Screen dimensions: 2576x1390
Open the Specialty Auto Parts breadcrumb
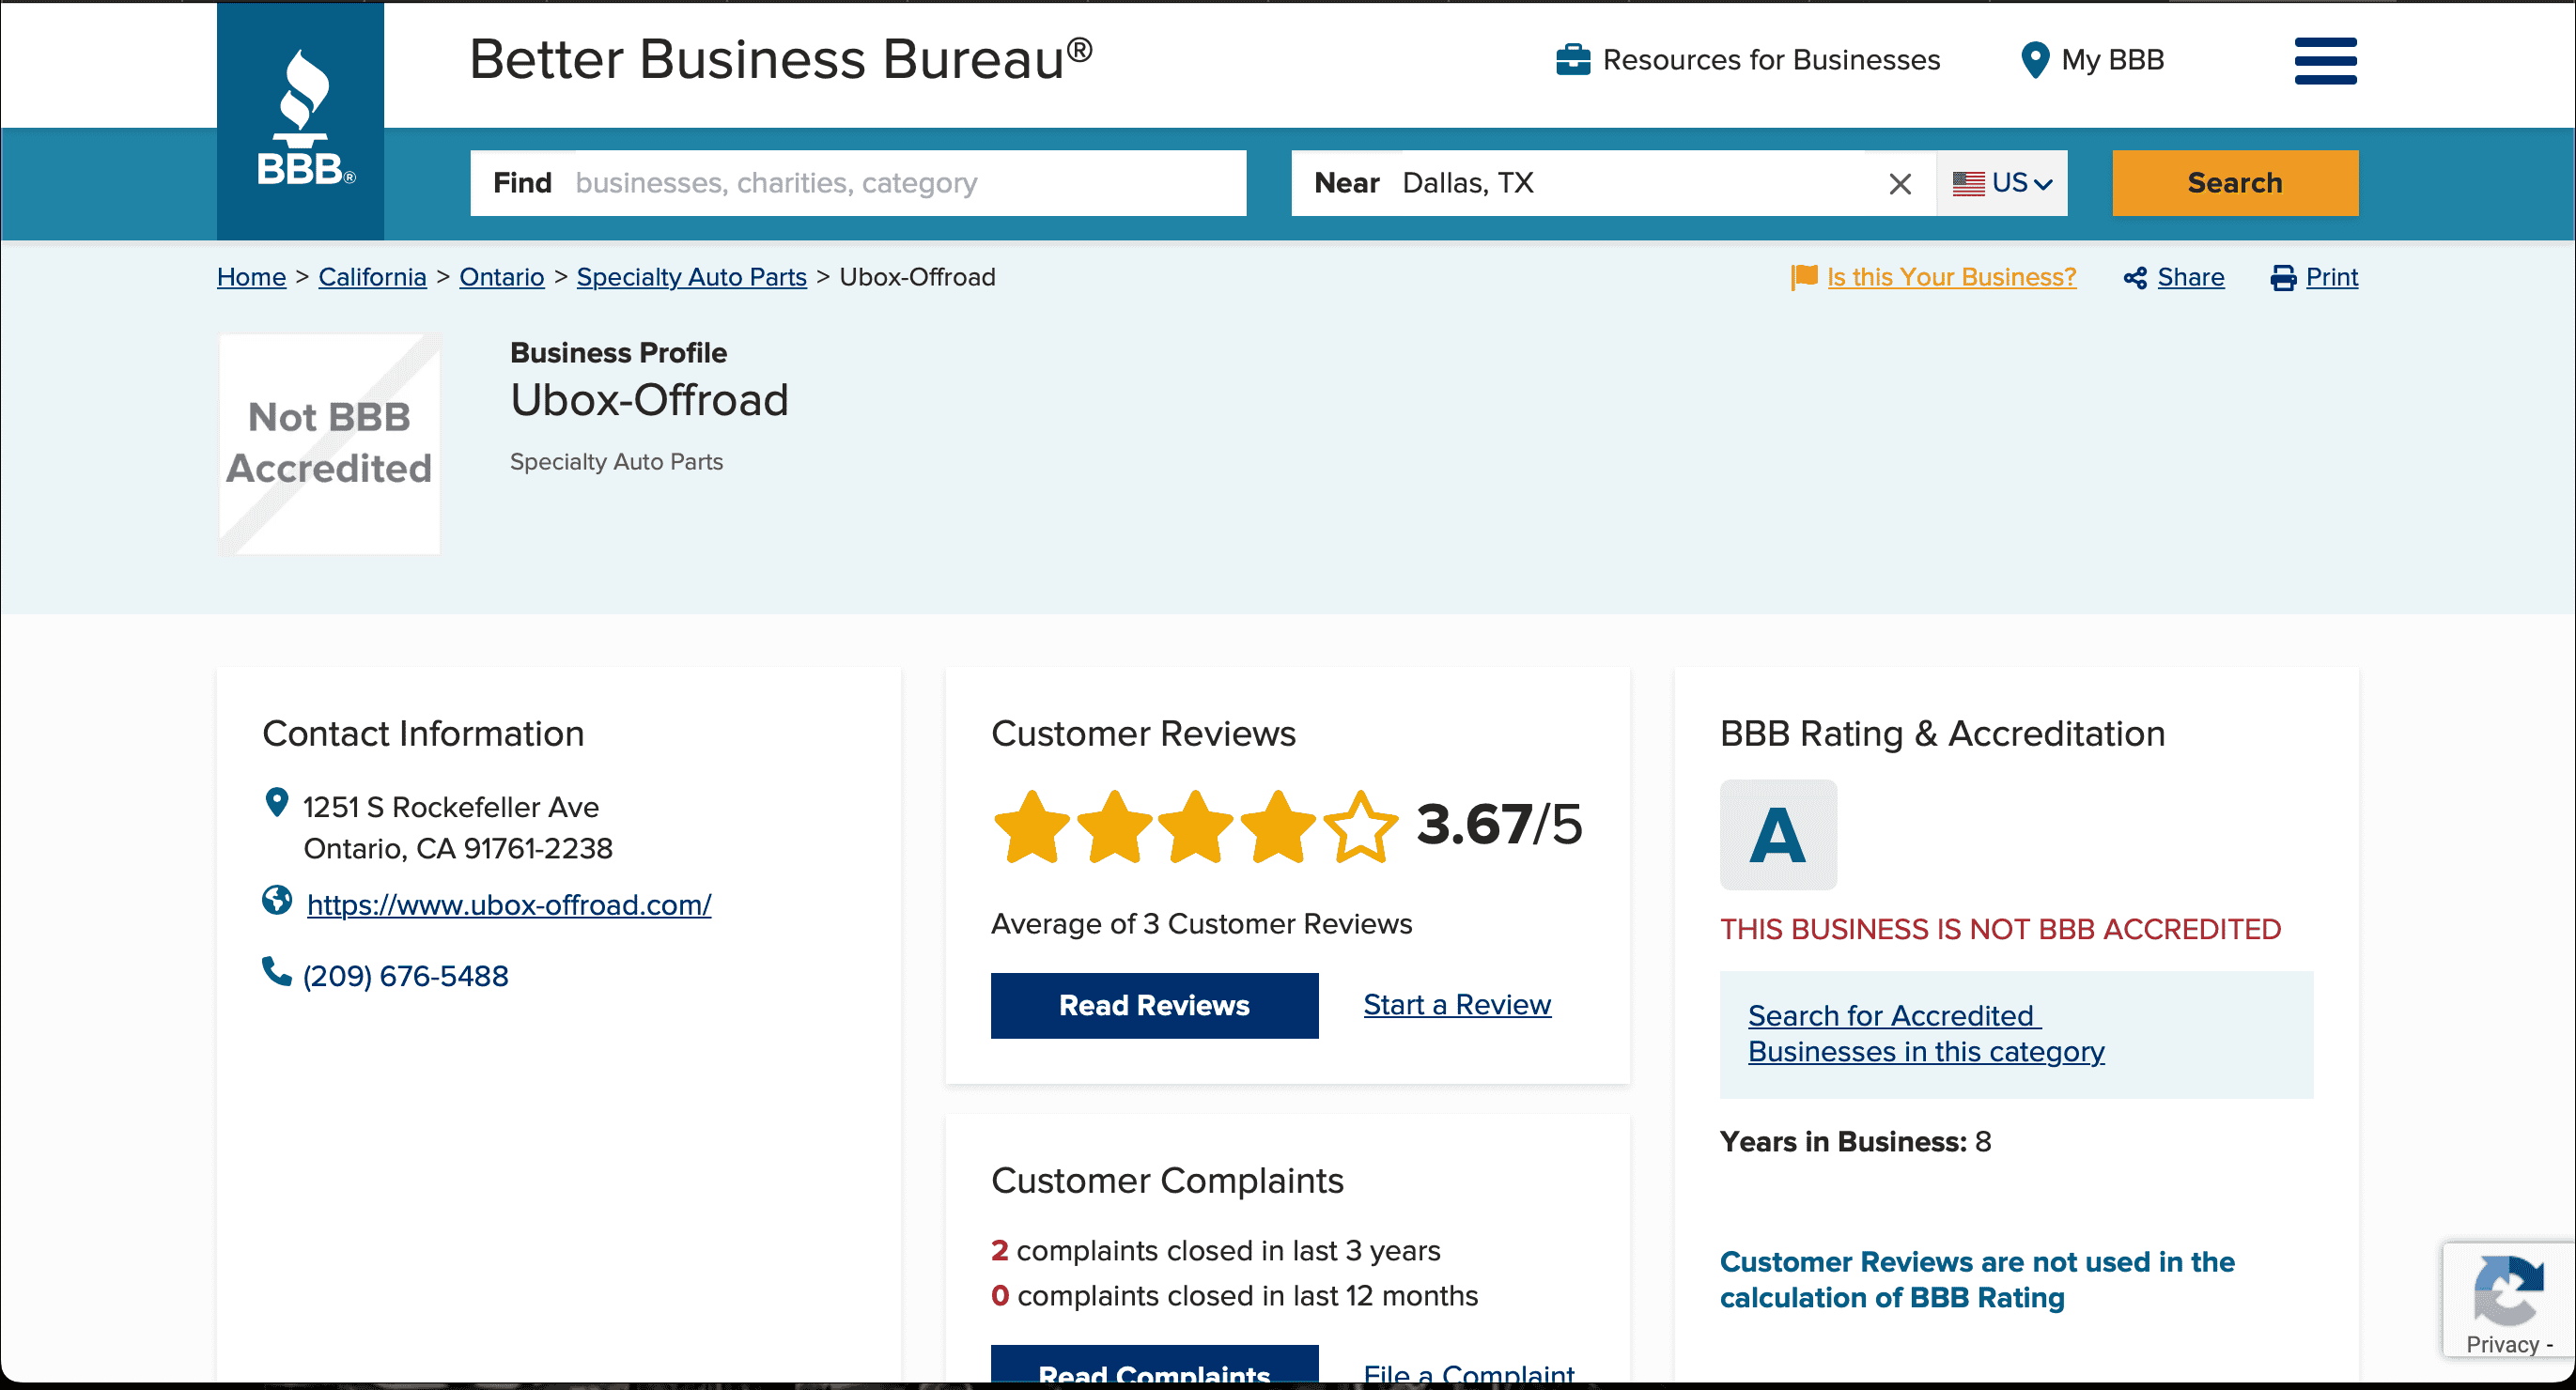691,277
